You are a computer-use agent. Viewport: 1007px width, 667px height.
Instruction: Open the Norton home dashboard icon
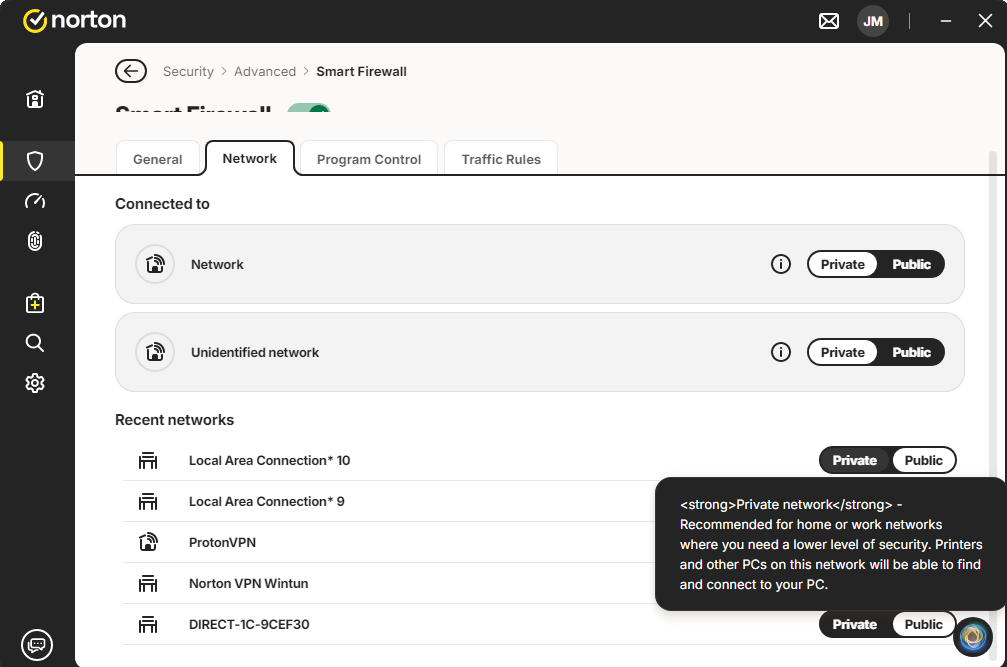35,99
